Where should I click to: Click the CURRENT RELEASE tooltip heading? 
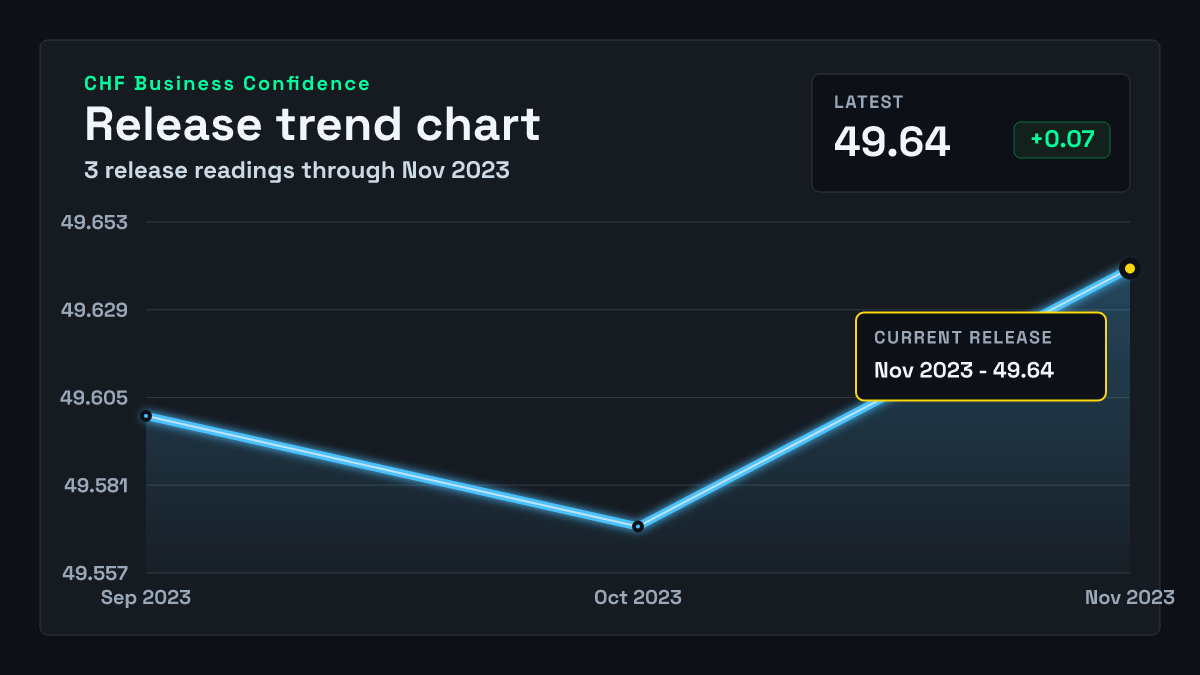coord(963,338)
